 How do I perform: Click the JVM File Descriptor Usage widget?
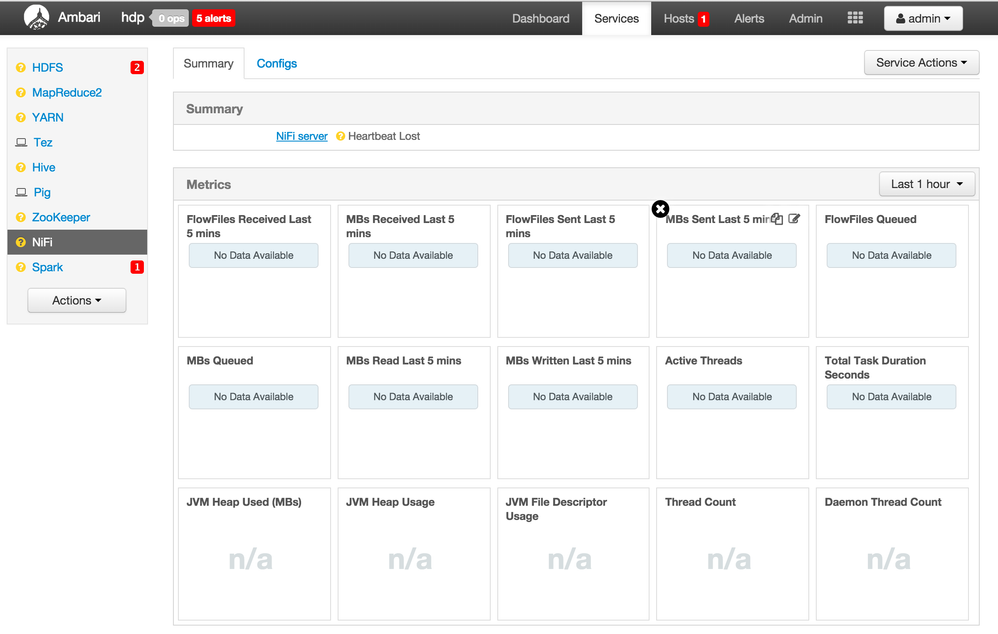573,554
